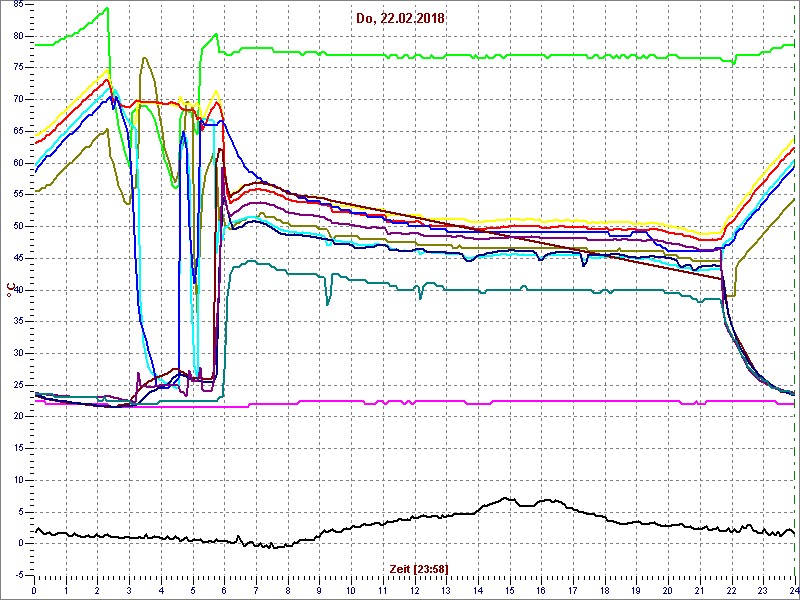The width and height of the screenshot is (800, 600).
Task: Select hour 6 on the time axis
Action: pyautogui.click(x=224, y=590)
